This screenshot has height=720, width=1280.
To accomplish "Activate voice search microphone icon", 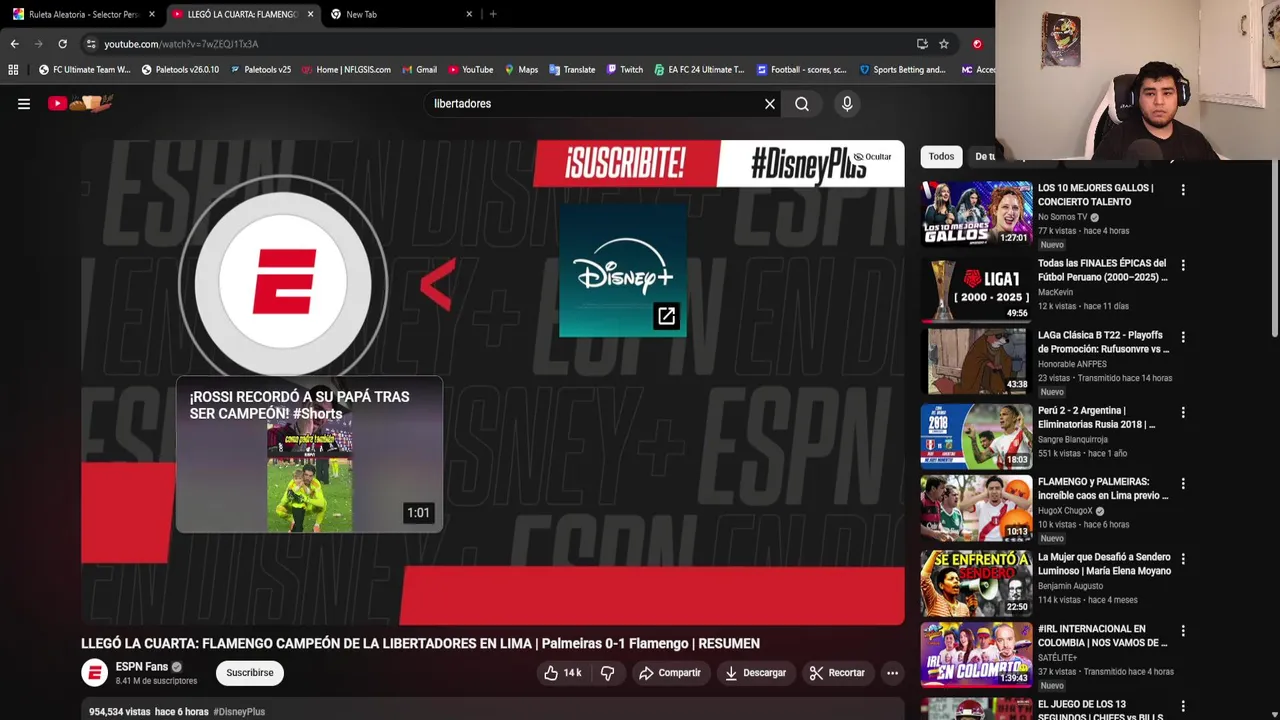I will (x=847, y=103).
